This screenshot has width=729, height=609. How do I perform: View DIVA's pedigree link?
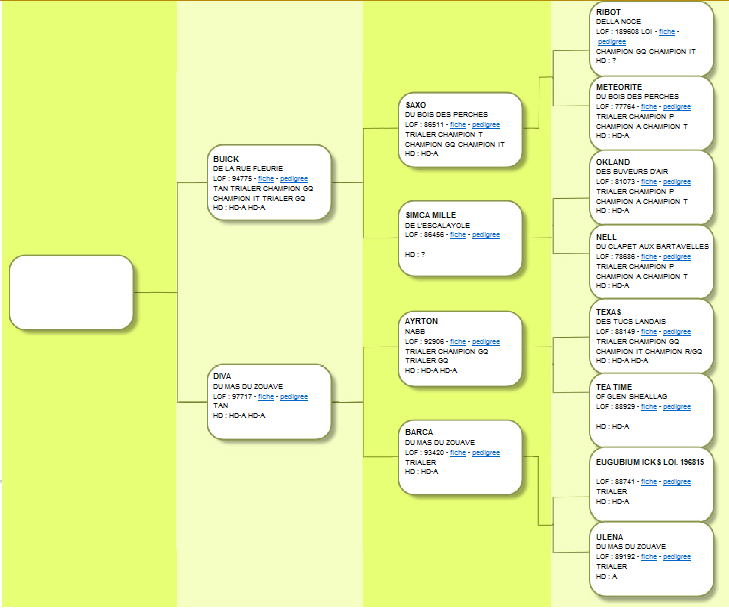tap(294, 396)
